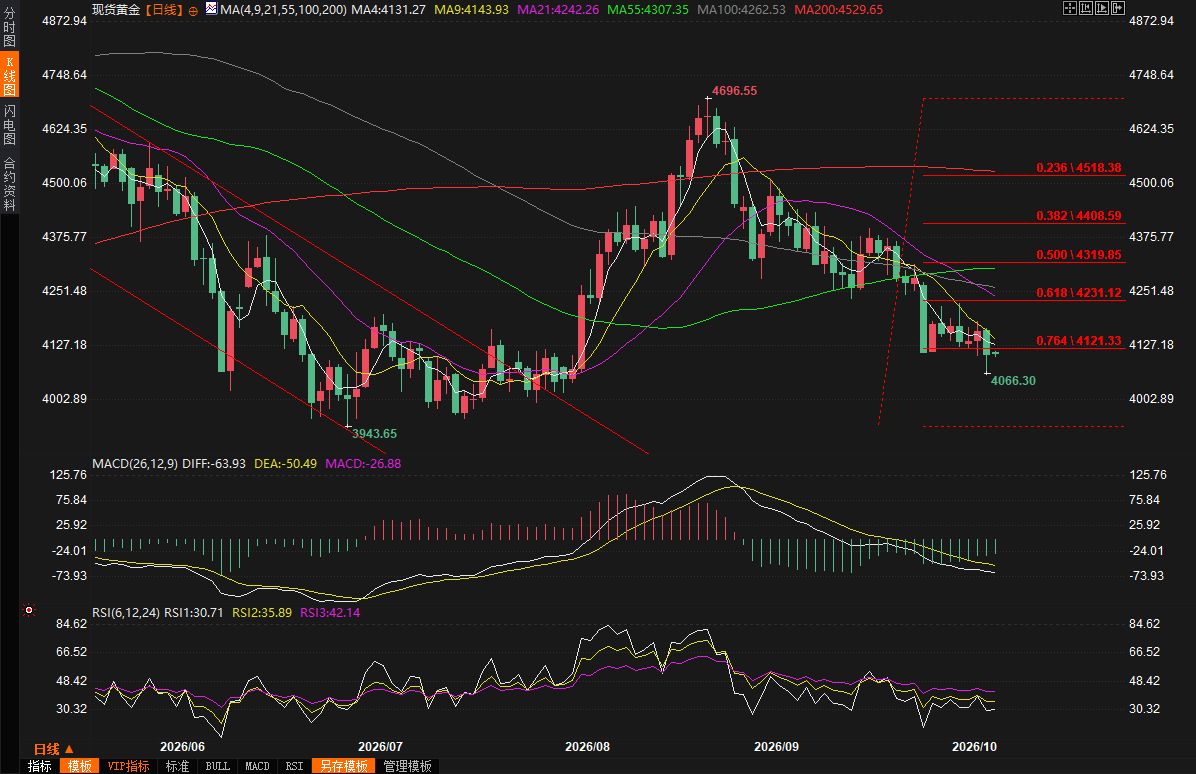
Task: Click the red target marker beside RSI panel
Action: 29,610
